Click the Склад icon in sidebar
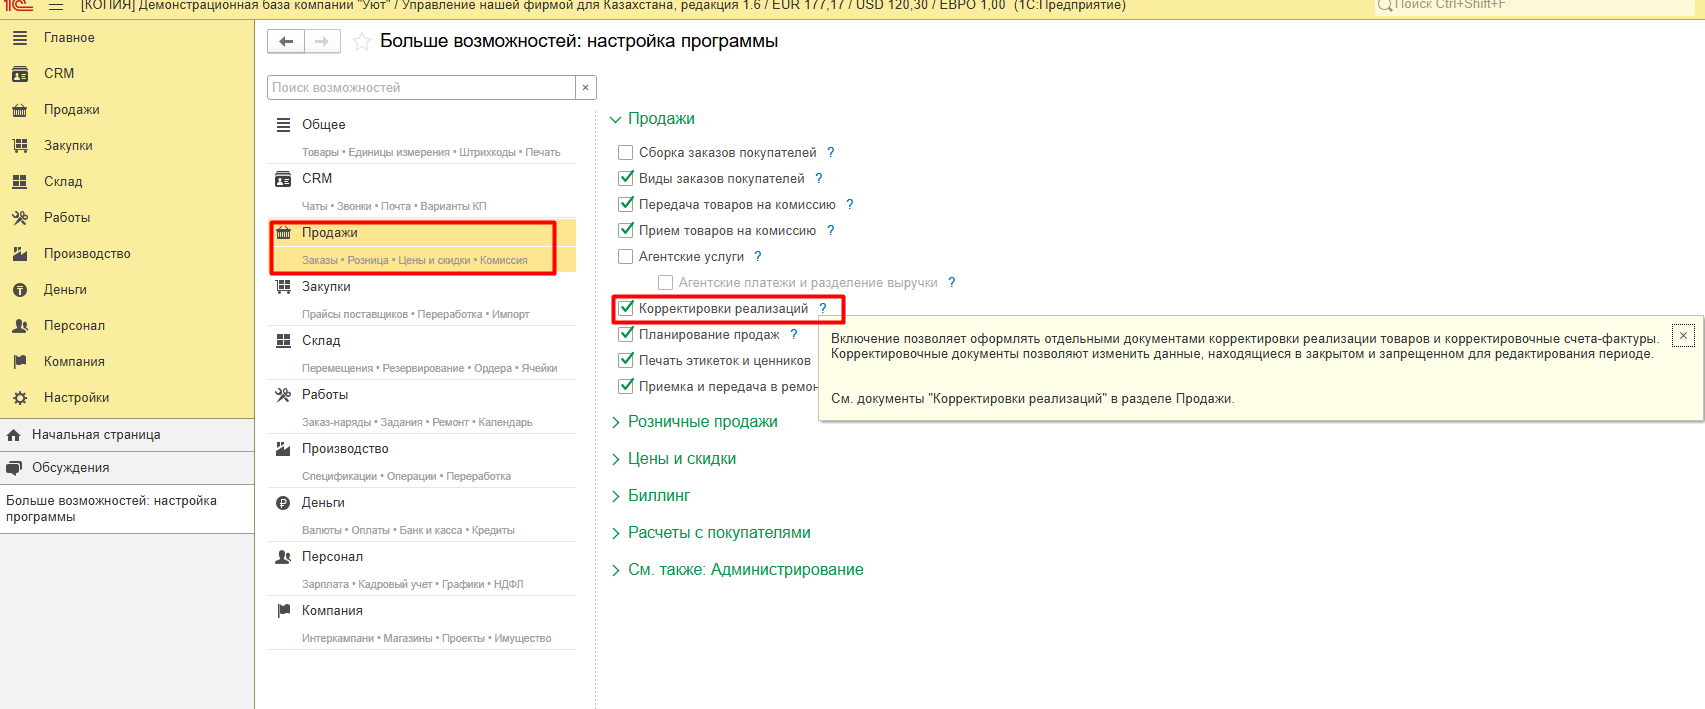Viewport: 1705px width, 709px height. 19,182
